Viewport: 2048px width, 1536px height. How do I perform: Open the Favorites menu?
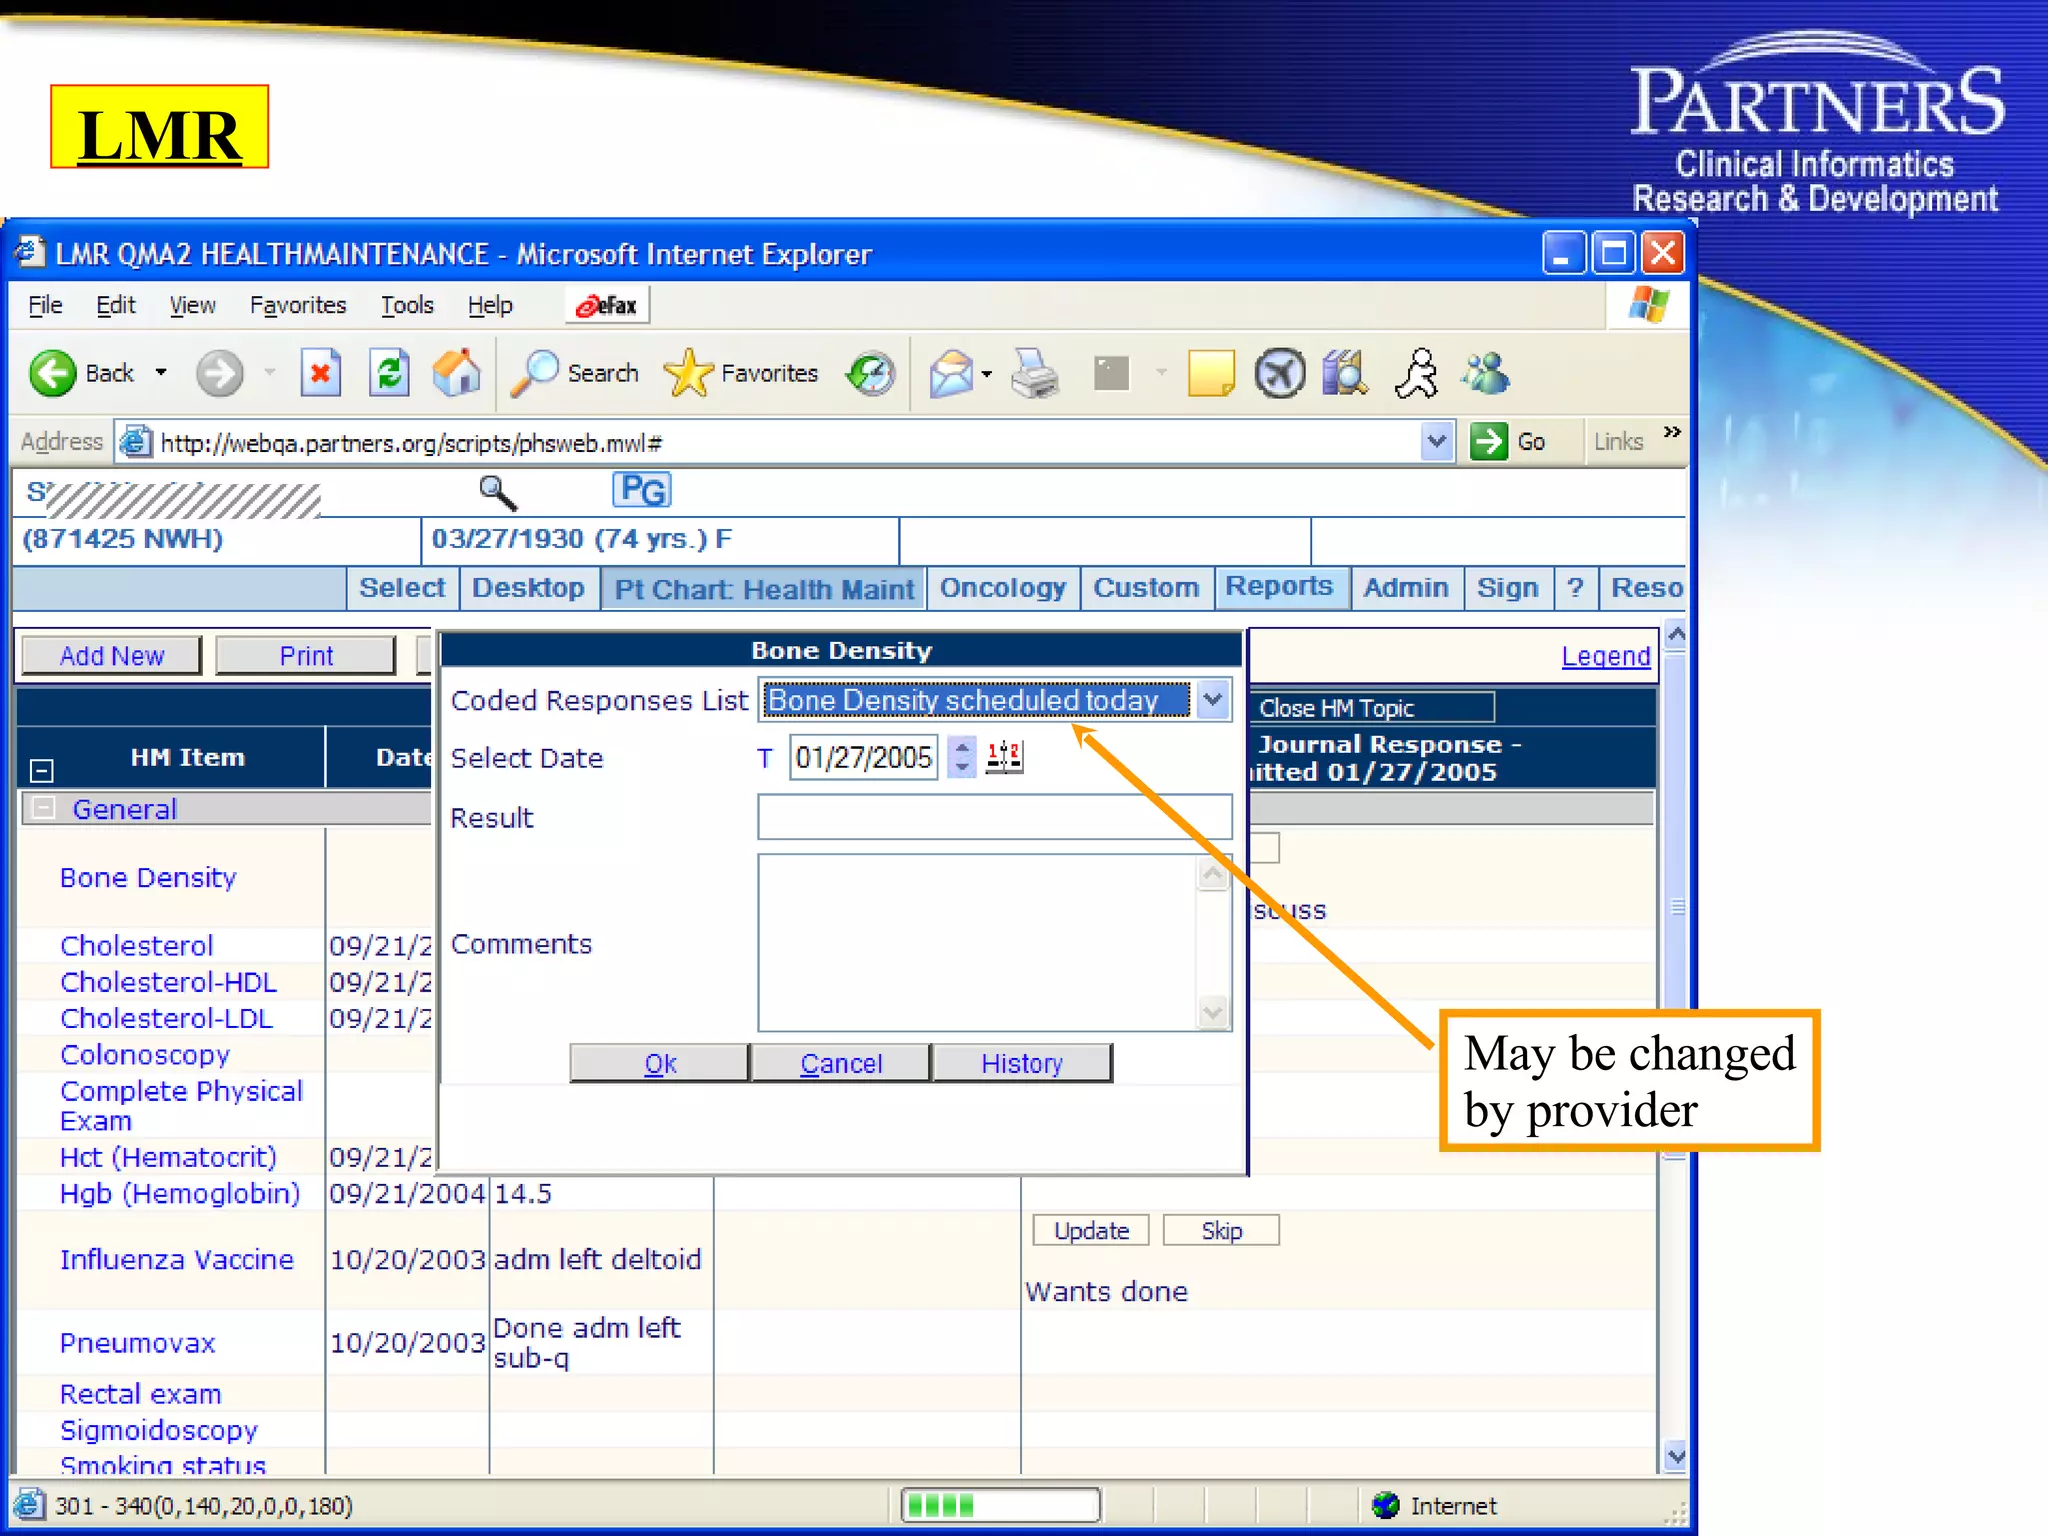[297, 305]
